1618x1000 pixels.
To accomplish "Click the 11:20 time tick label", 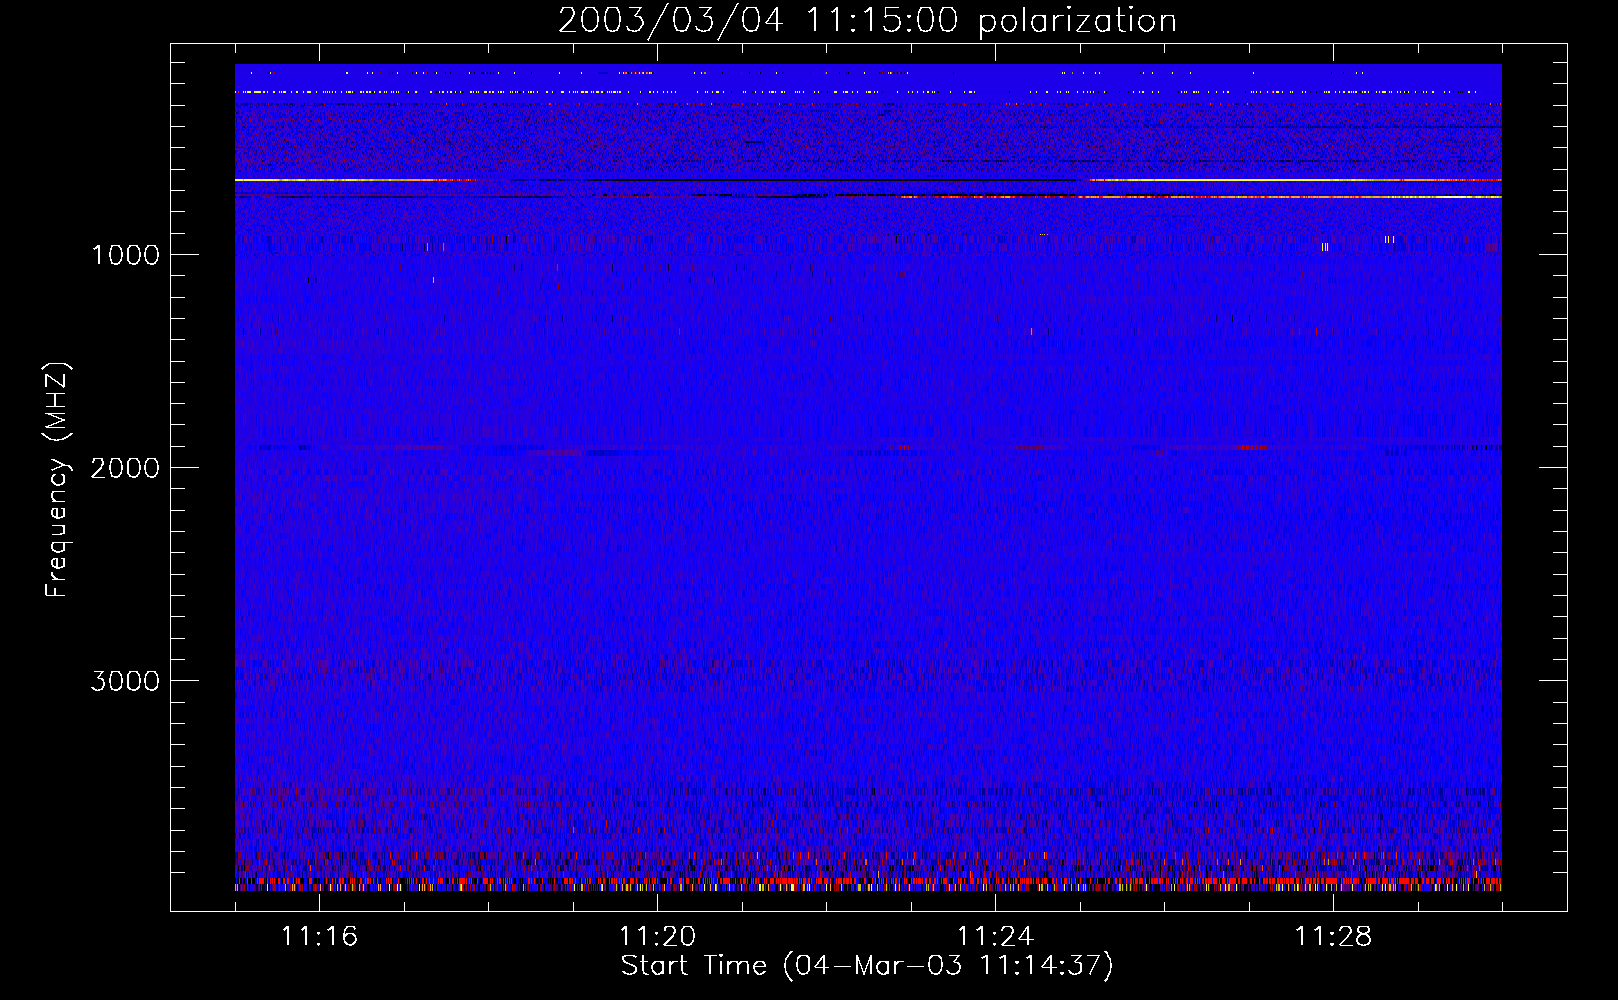I will [x=657, y=937].
